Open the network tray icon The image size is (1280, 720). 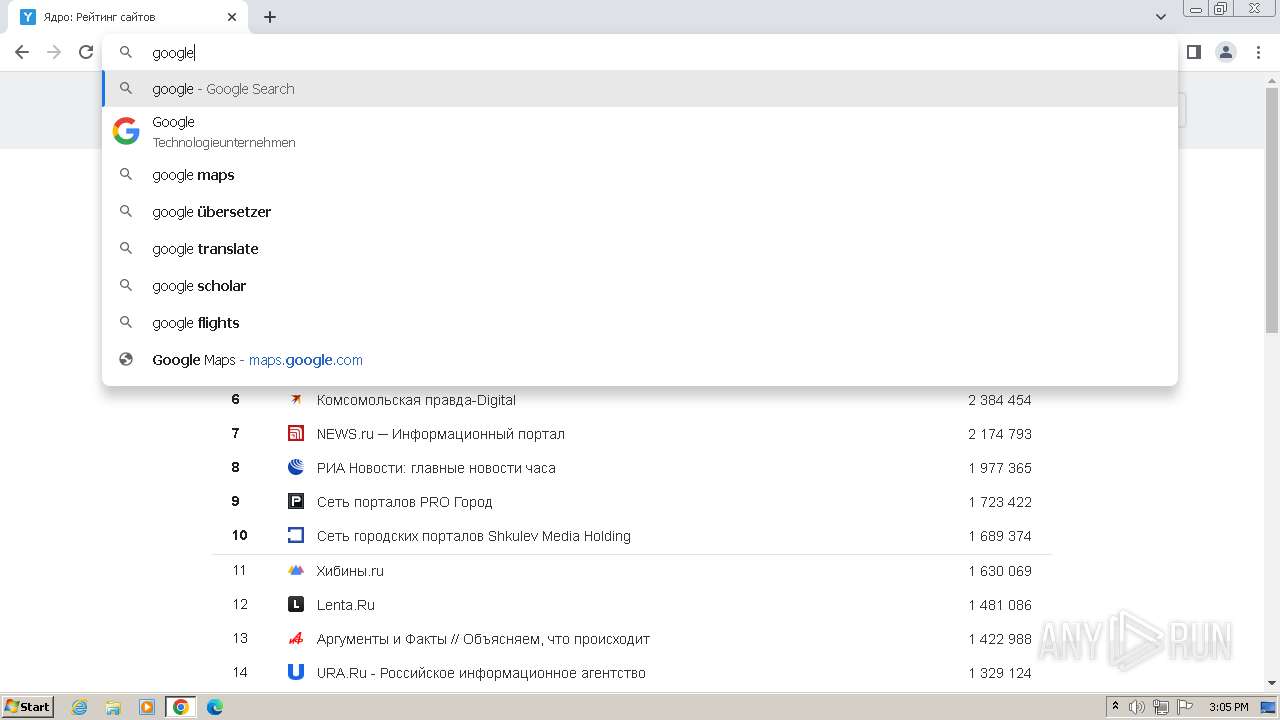1161,707
